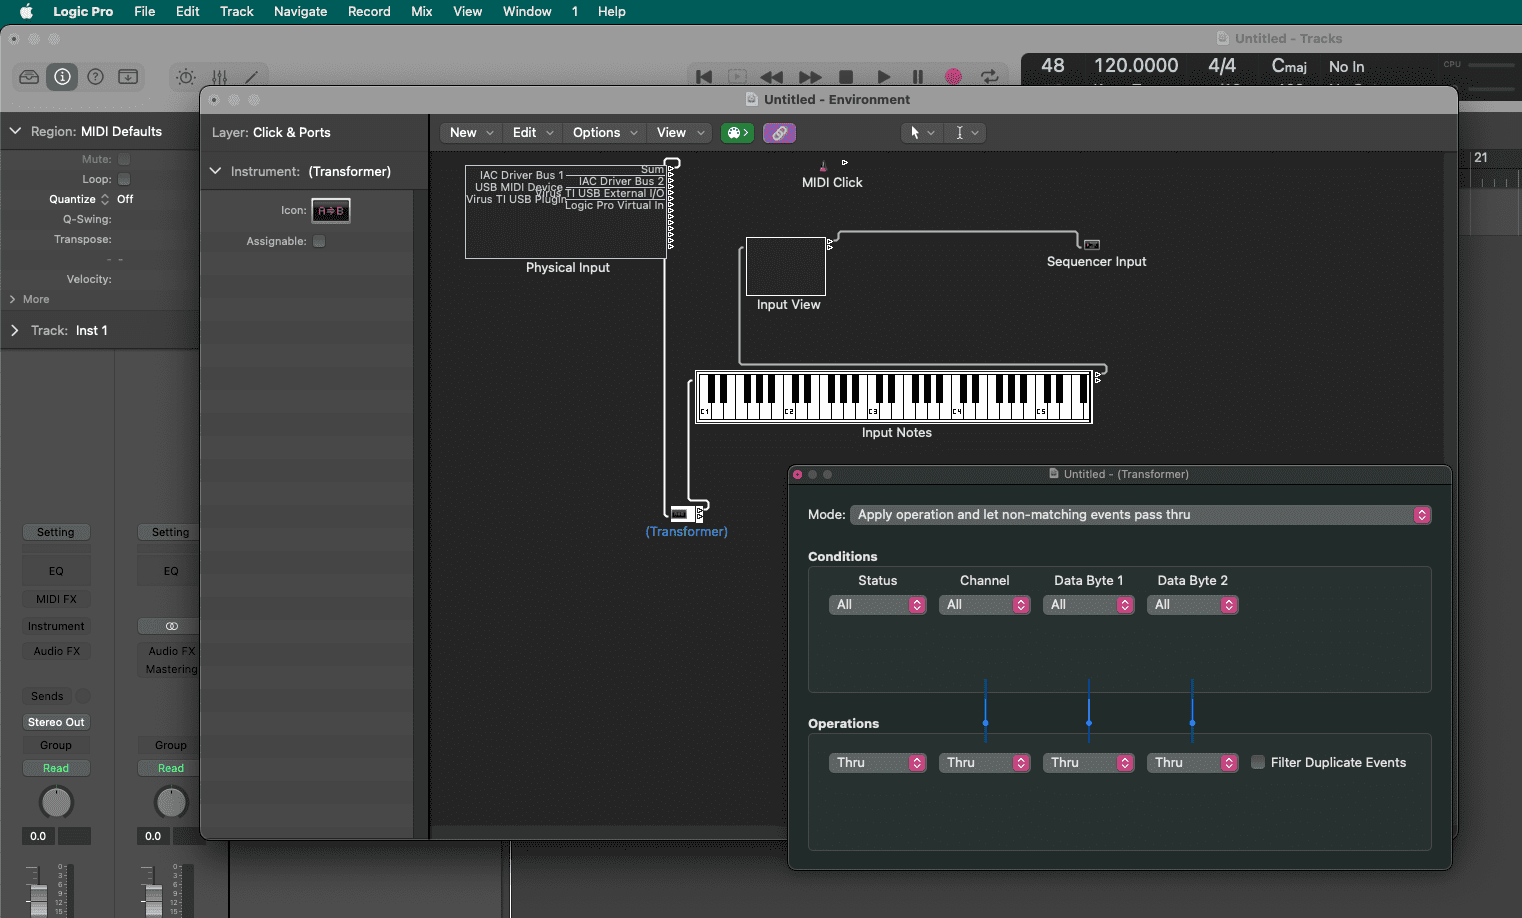
Task: Open the New menu in Environment window
Action: (x=471, y=133)
